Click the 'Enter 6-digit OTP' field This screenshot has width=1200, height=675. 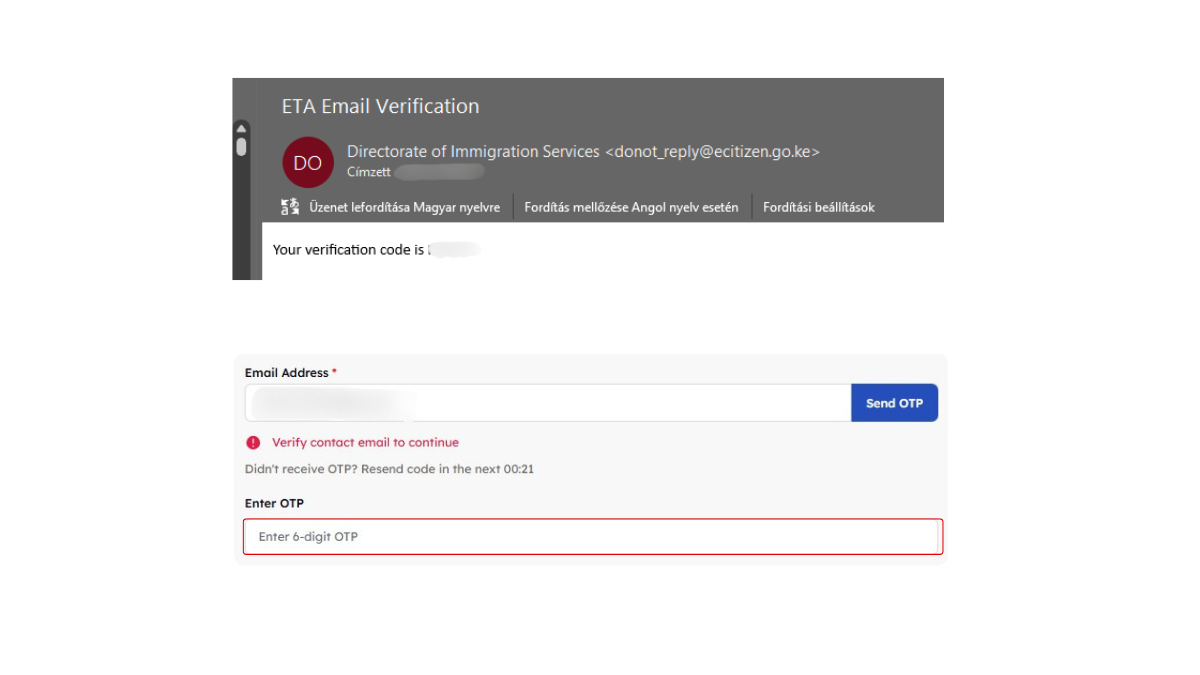click(x=592, y=537)
